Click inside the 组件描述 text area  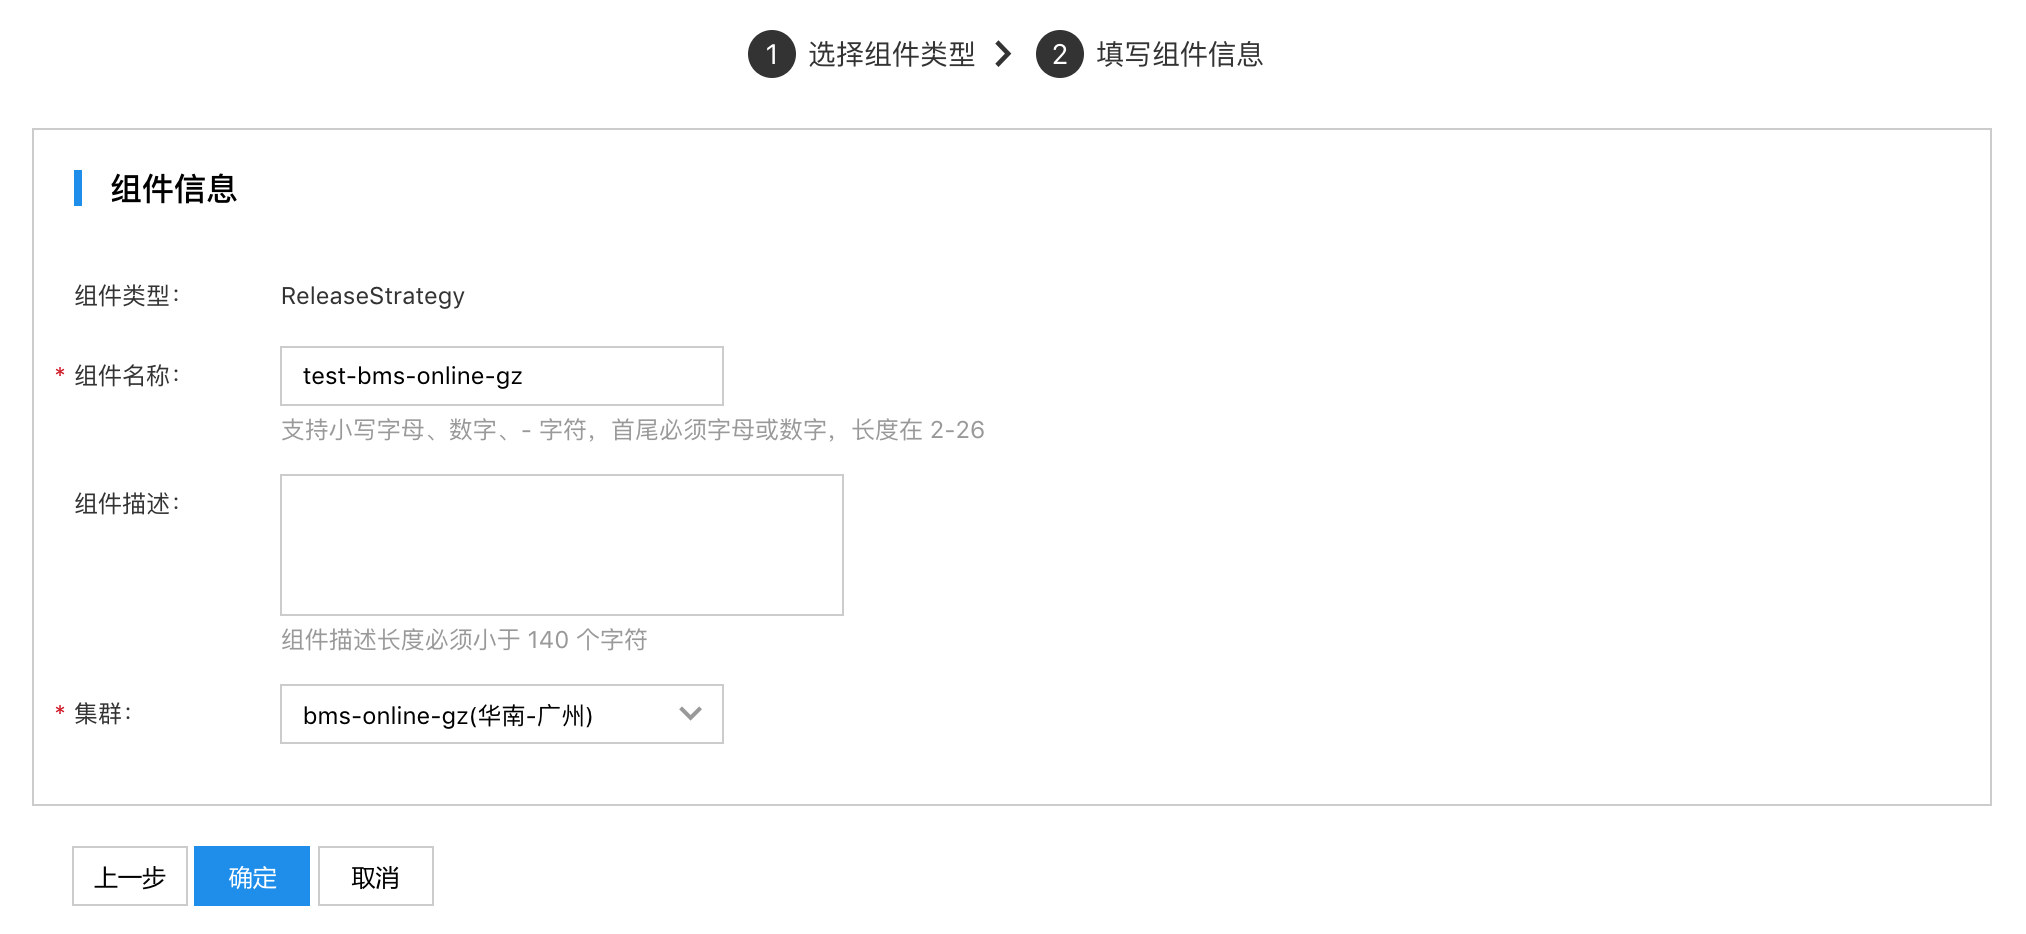click(562, 545)
